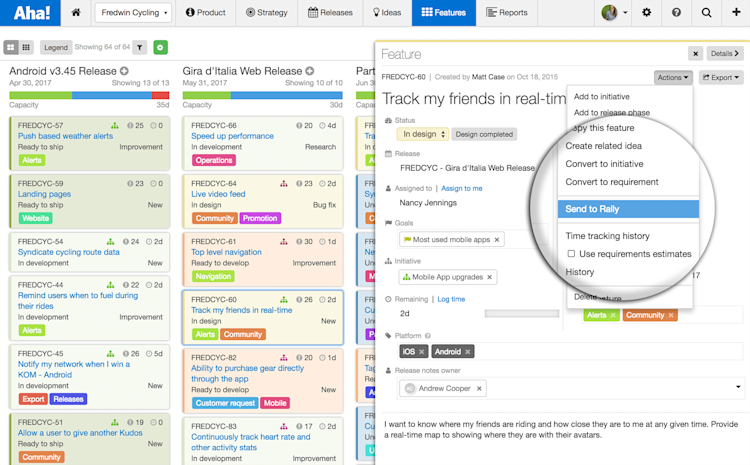Remove the Most used mobile apps goal
The image size is (750, 465).
(497, 240)
